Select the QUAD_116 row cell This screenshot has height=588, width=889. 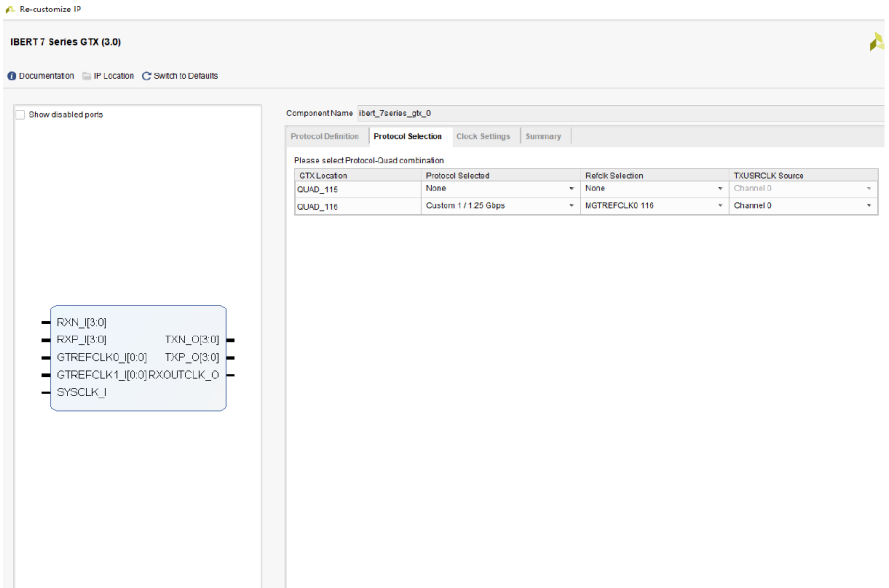coord(358,206)
